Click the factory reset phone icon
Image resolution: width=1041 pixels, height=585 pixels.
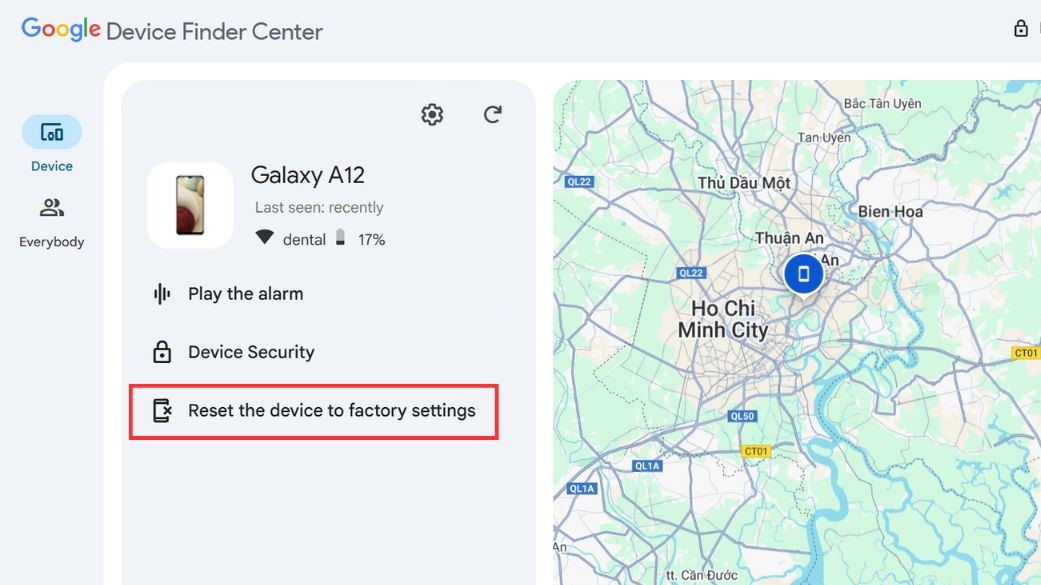click(162, 410)
